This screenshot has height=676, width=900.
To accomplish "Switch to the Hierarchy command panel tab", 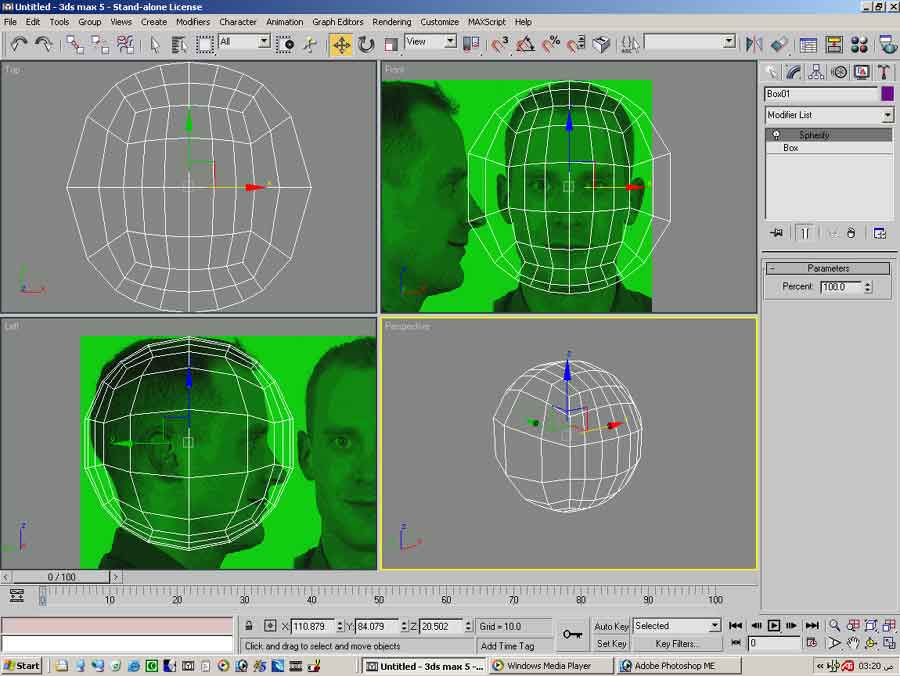I will [816, 72].
